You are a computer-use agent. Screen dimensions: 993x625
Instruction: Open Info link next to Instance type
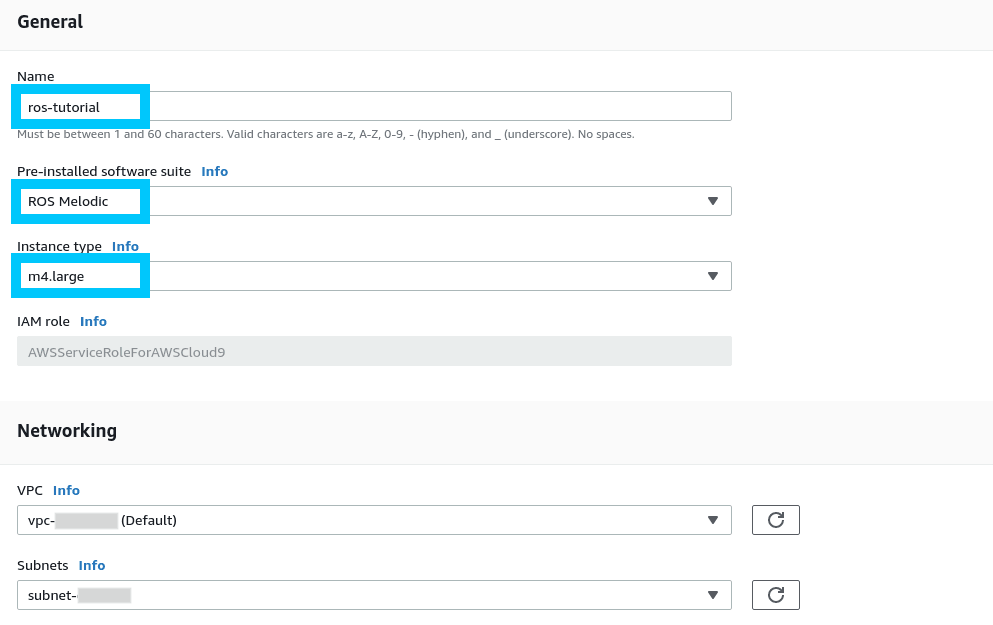[125, 246]
